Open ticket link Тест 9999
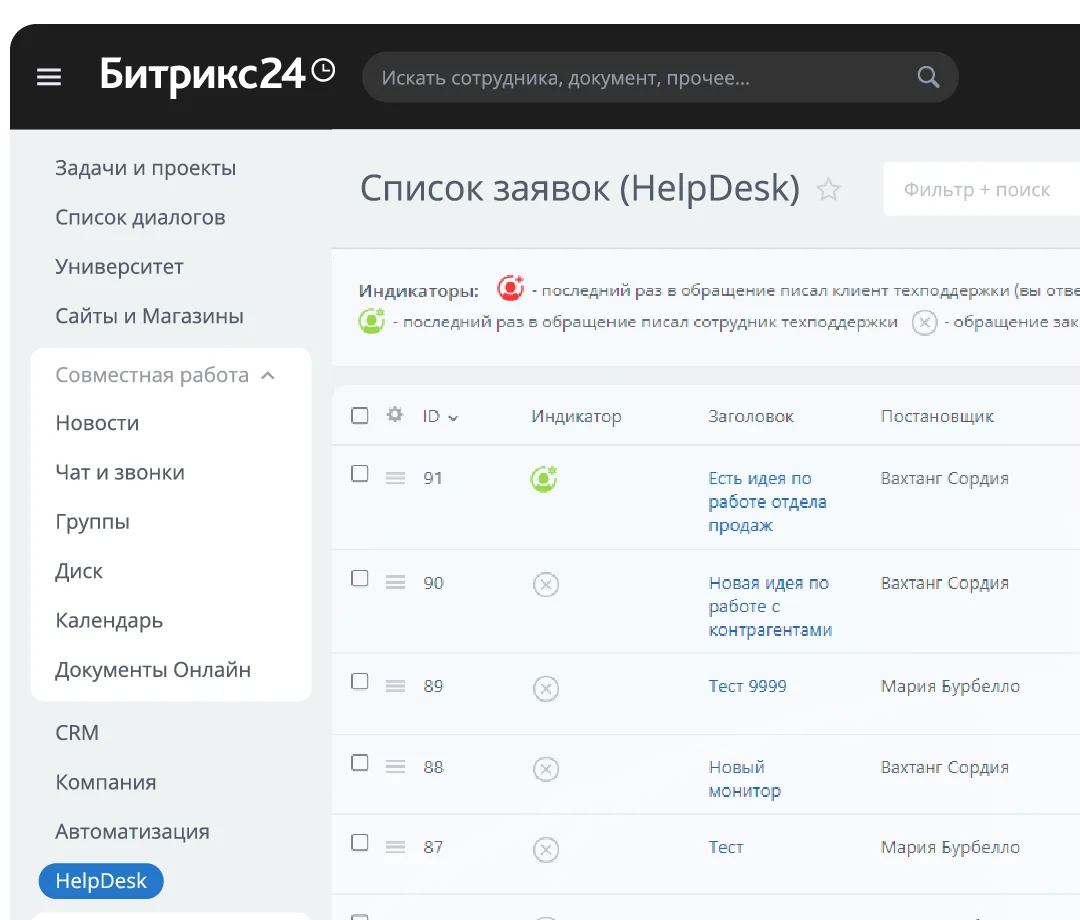Viewport: 1080px width, 920px height. (x=747, y=686)
